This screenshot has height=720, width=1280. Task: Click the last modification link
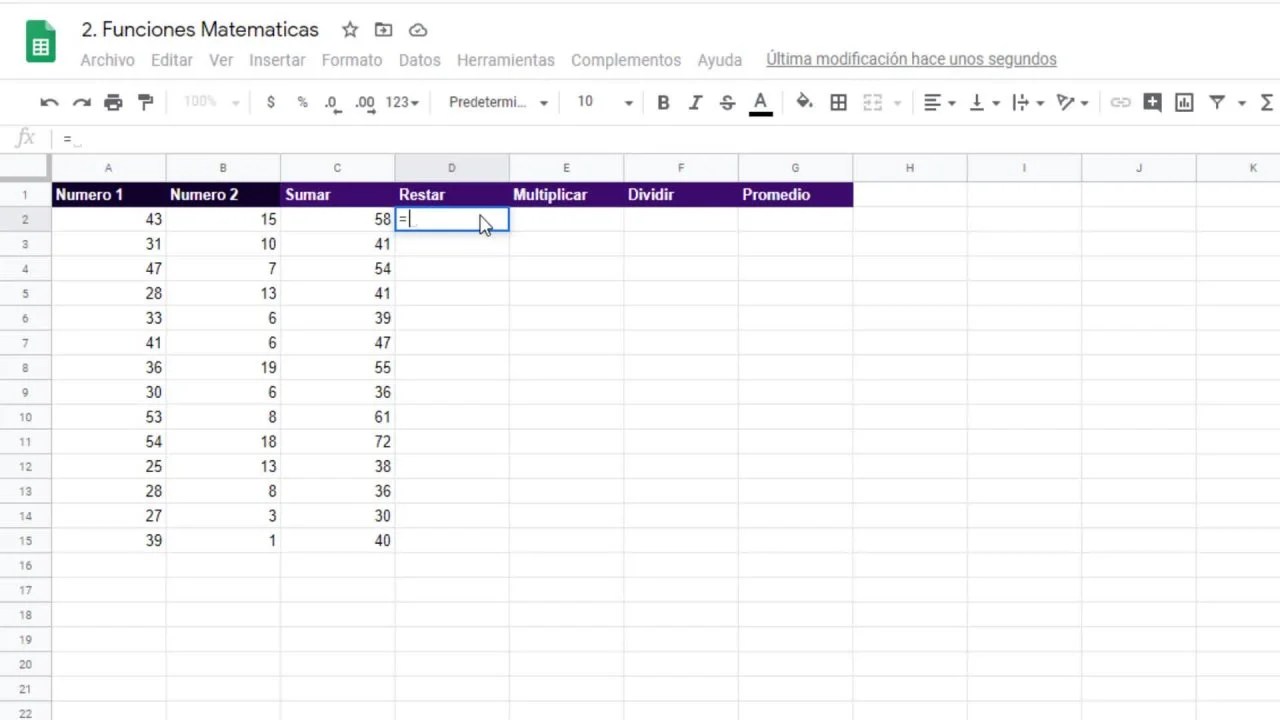[x=911, y=59]
